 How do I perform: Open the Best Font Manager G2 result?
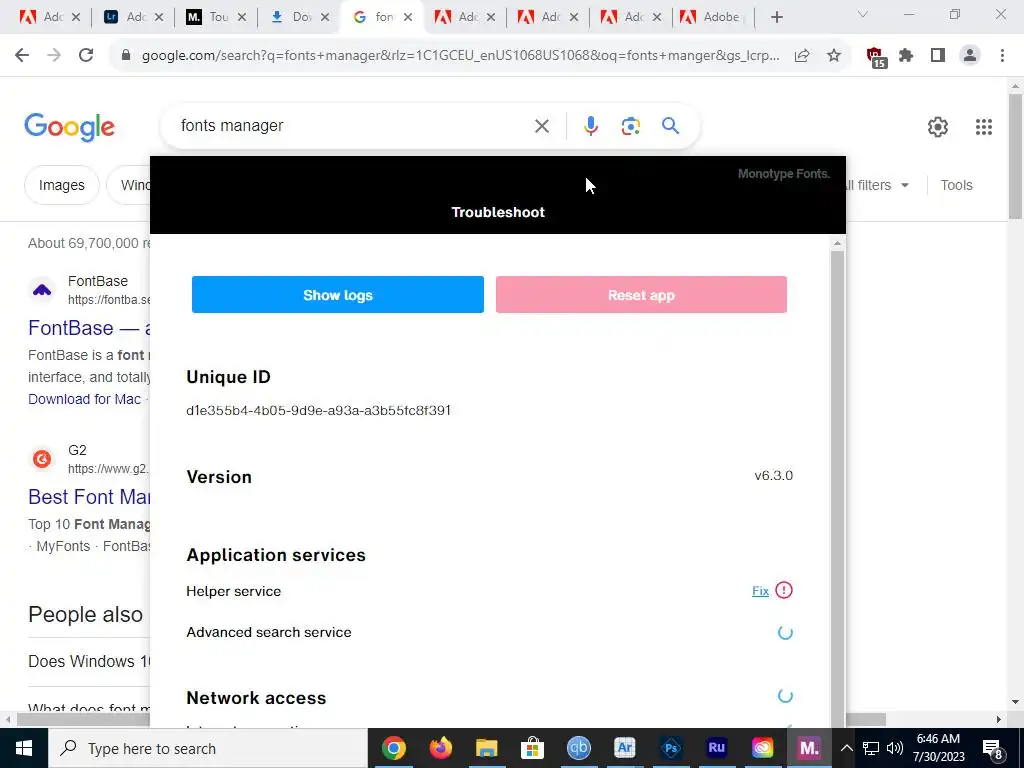point(89,497)
